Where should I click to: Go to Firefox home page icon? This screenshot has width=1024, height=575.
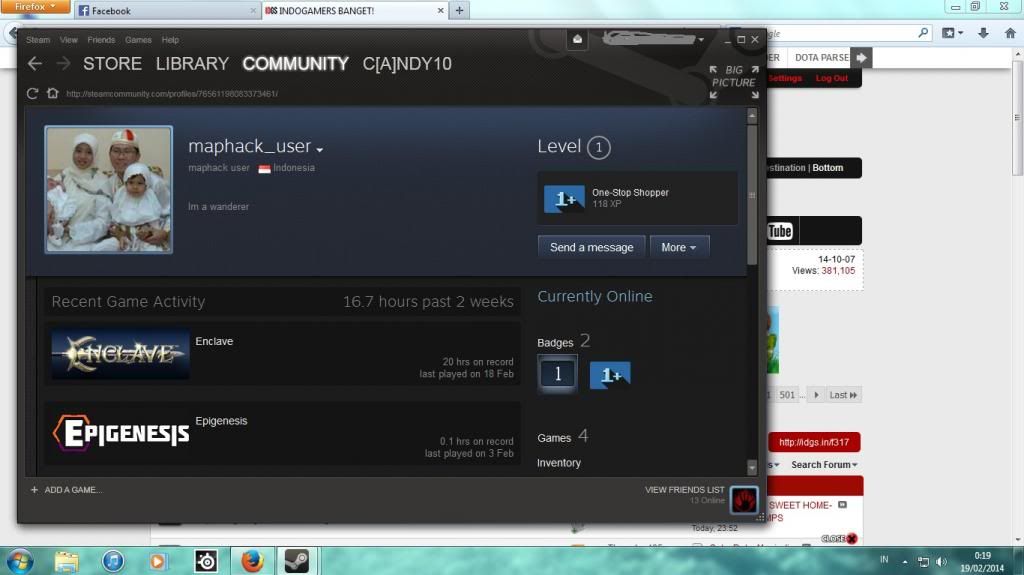point(1010,33)
